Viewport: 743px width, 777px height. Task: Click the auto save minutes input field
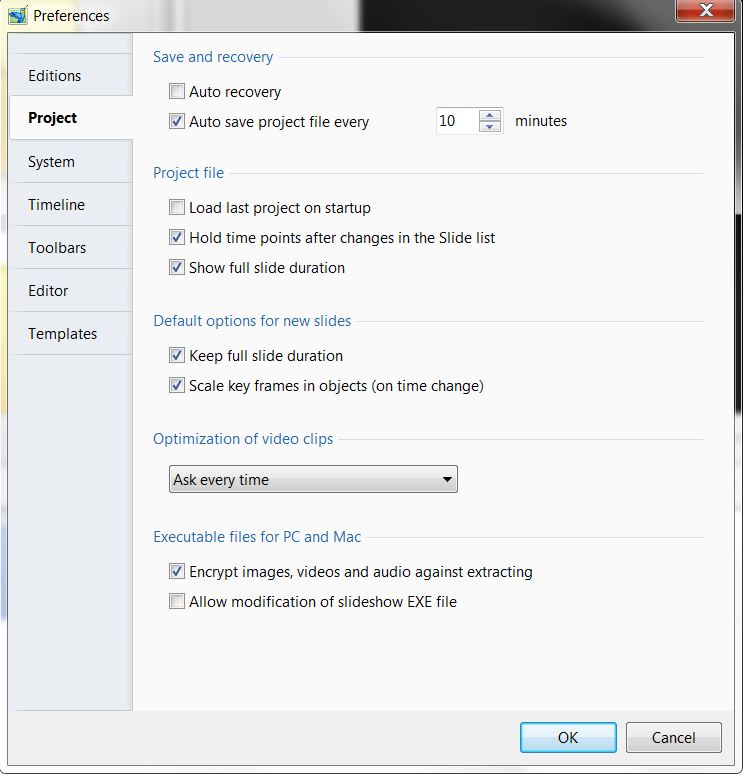(x=456, y=121)
